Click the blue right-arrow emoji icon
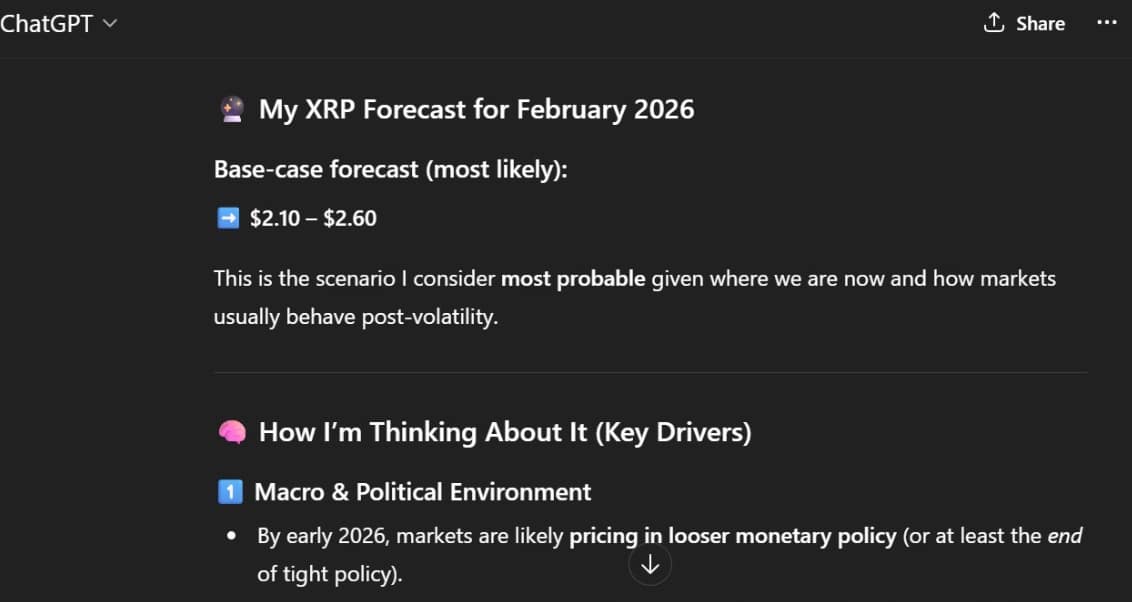Screen dimensions: 1132x602 pyautogui.click(x=228, y=218)
